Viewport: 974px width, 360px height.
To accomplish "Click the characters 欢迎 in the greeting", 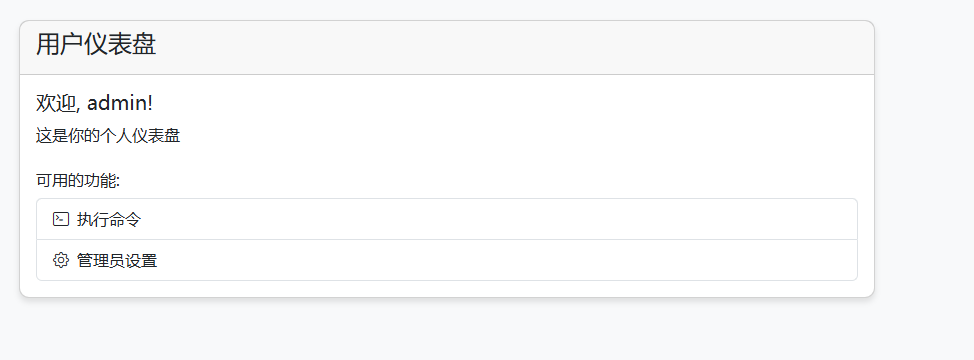I will pyautogui.click(x=56, y=103).
